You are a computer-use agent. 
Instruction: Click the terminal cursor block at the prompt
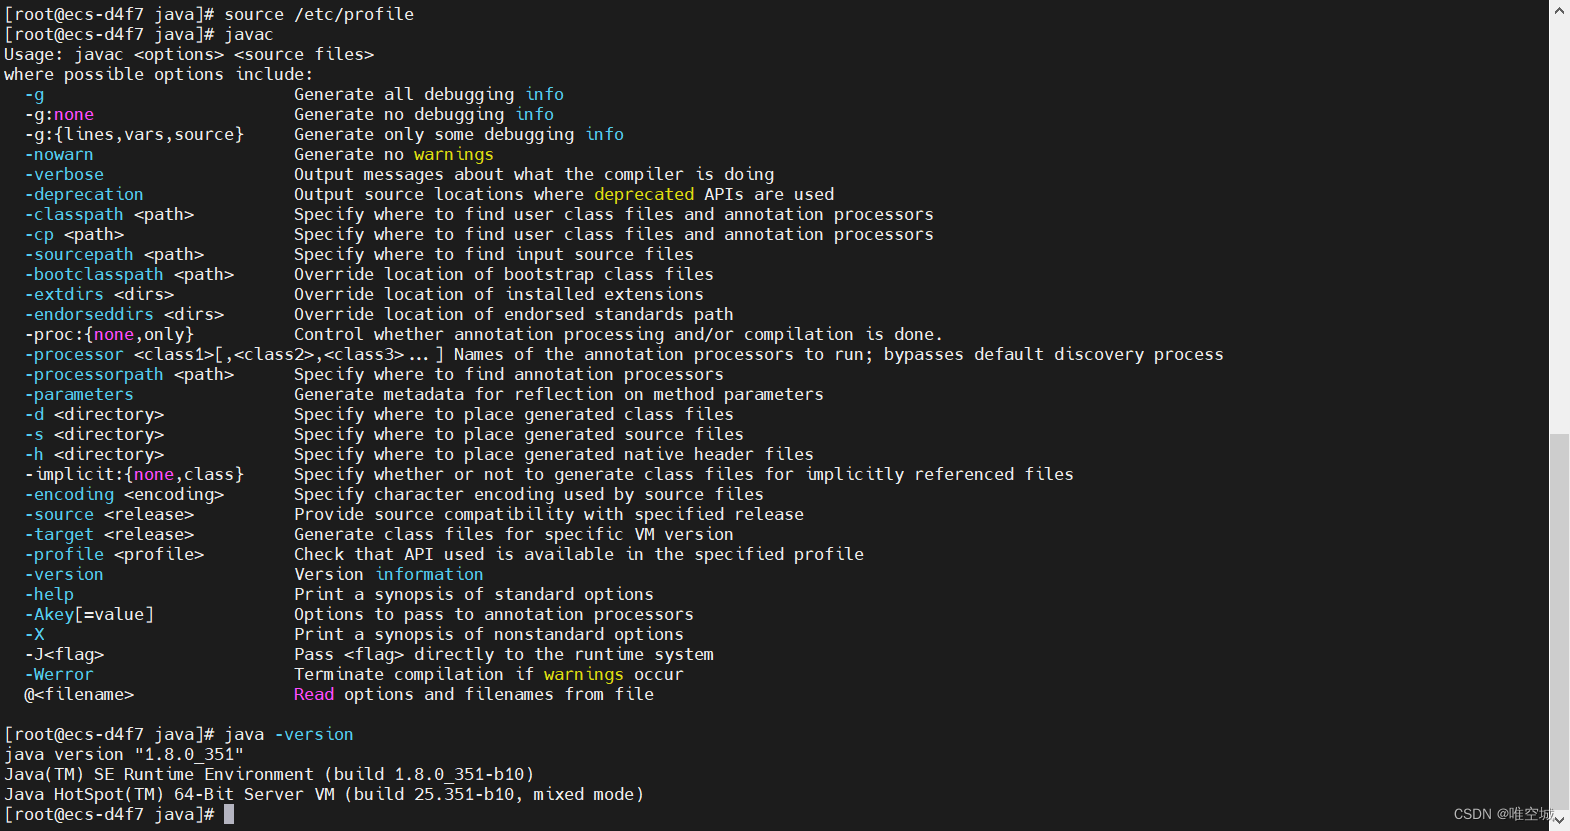[x=229, y=814]
